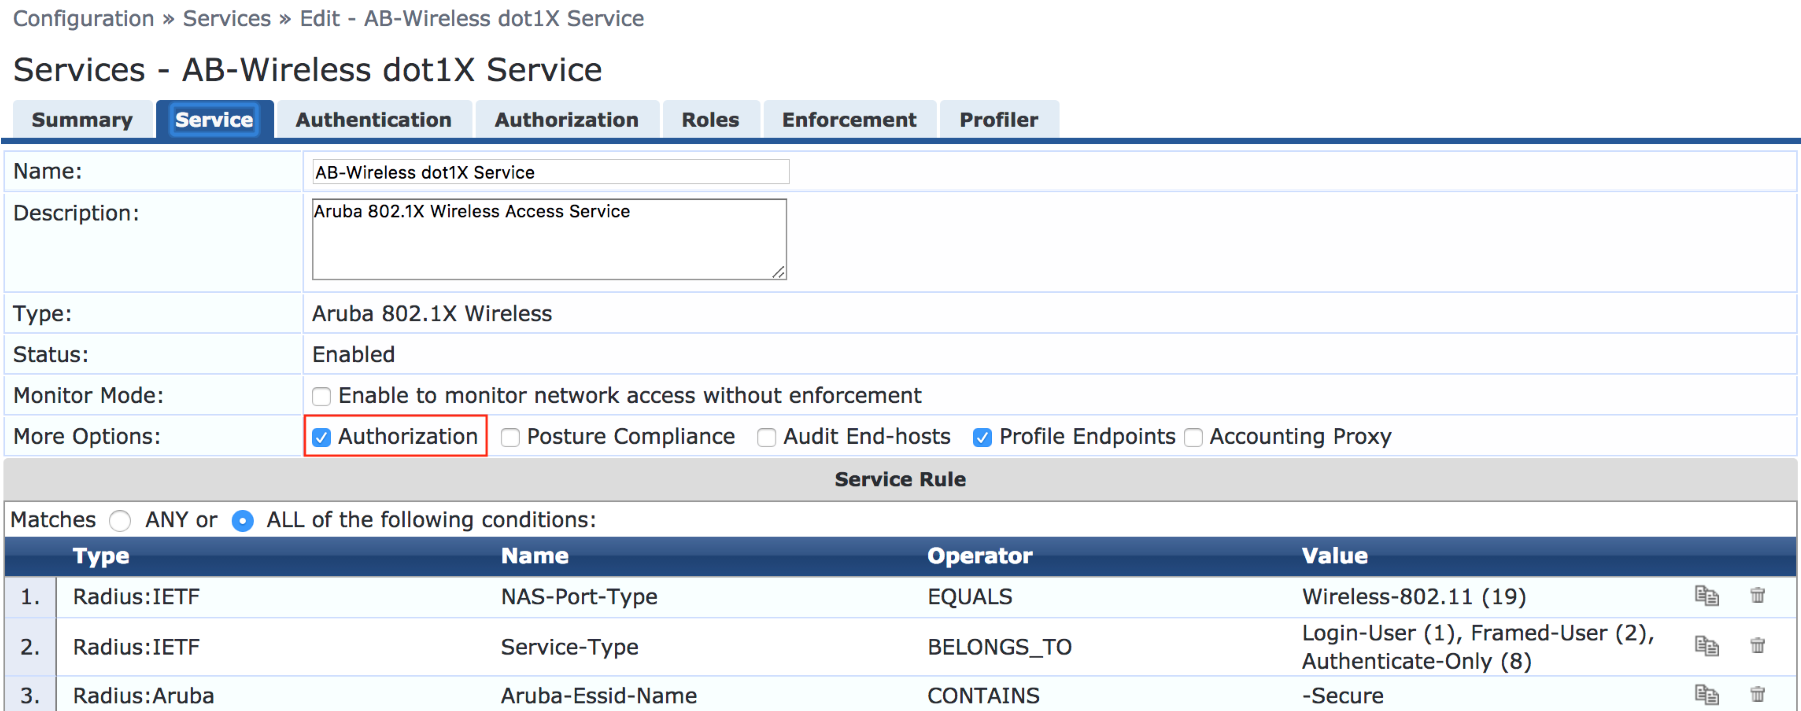Enable Accounting Proxy checkbox

1193,437
